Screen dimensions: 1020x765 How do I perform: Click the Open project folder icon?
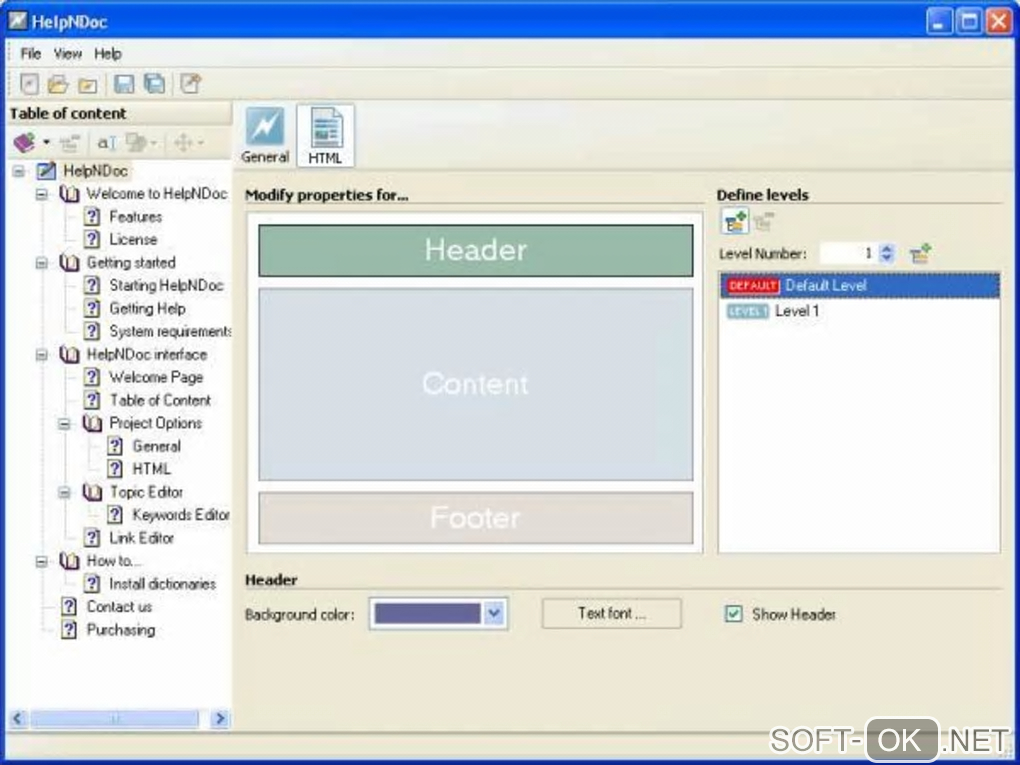pyautogui.click(x=58, y=84)
